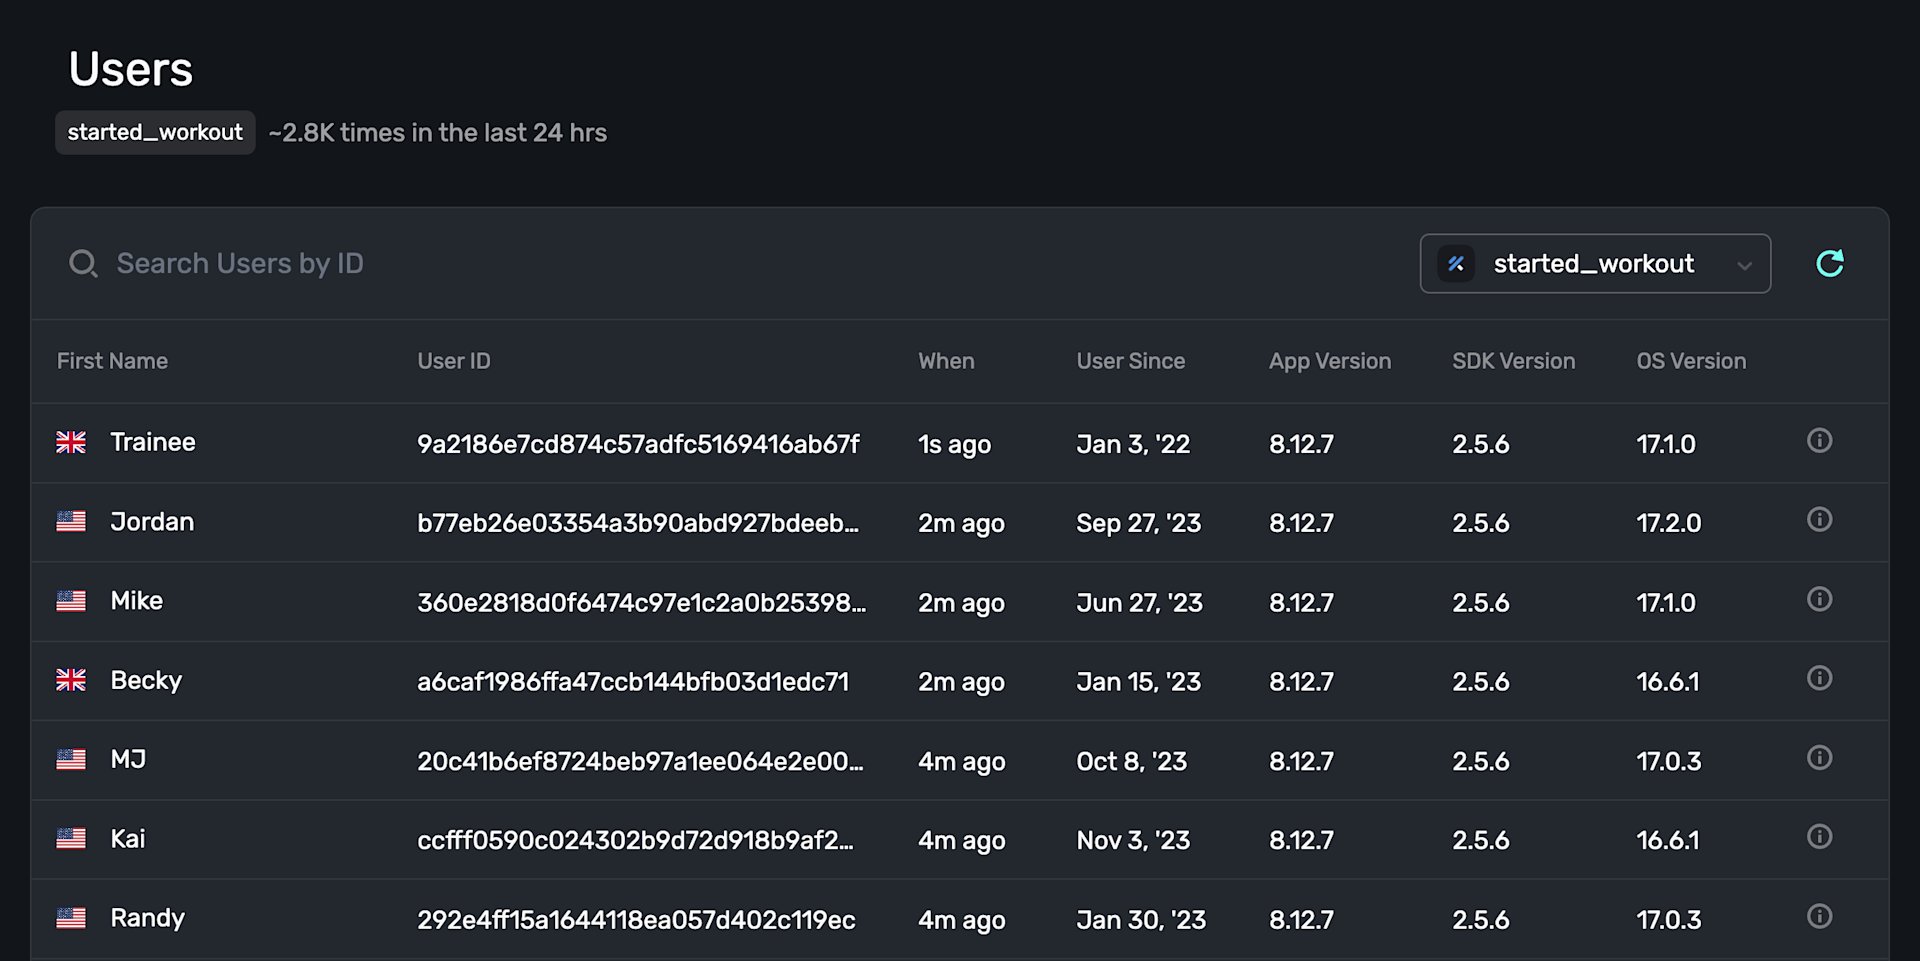
Task: Click the dropdown chevron arrow
Action: click(1744, 266)
